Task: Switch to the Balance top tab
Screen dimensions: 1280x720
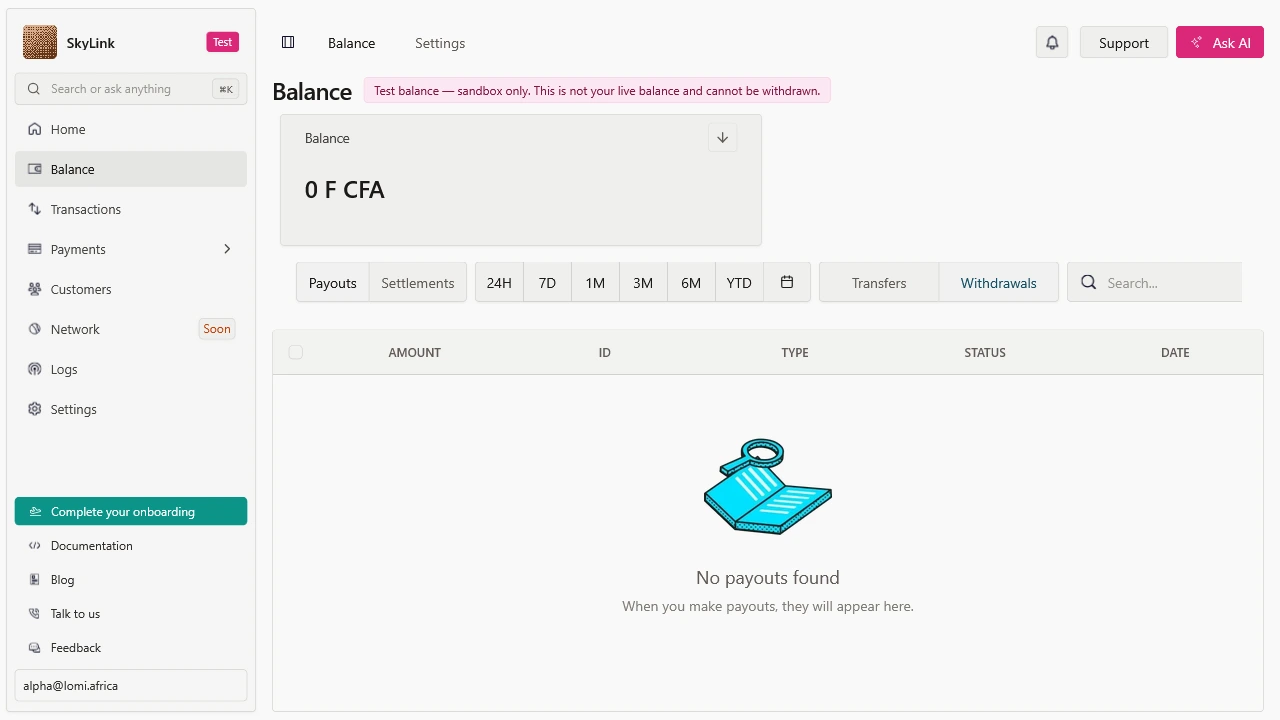Action: point(352,43)
